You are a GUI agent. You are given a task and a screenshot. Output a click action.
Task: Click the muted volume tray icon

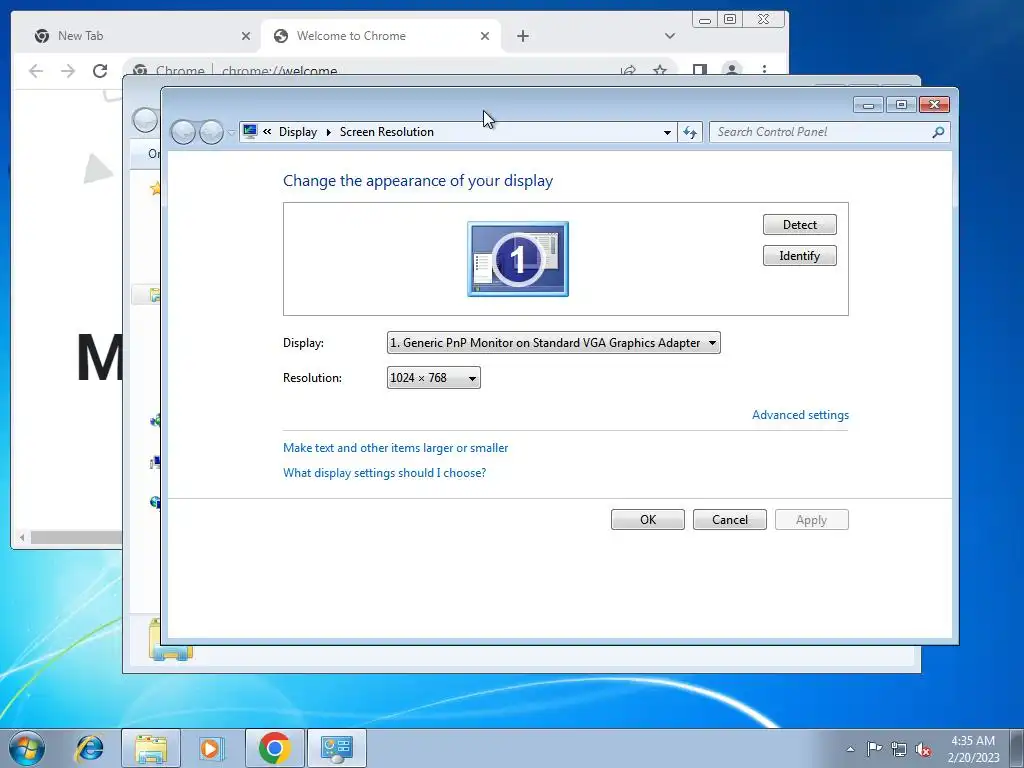[x=923, y=749]
